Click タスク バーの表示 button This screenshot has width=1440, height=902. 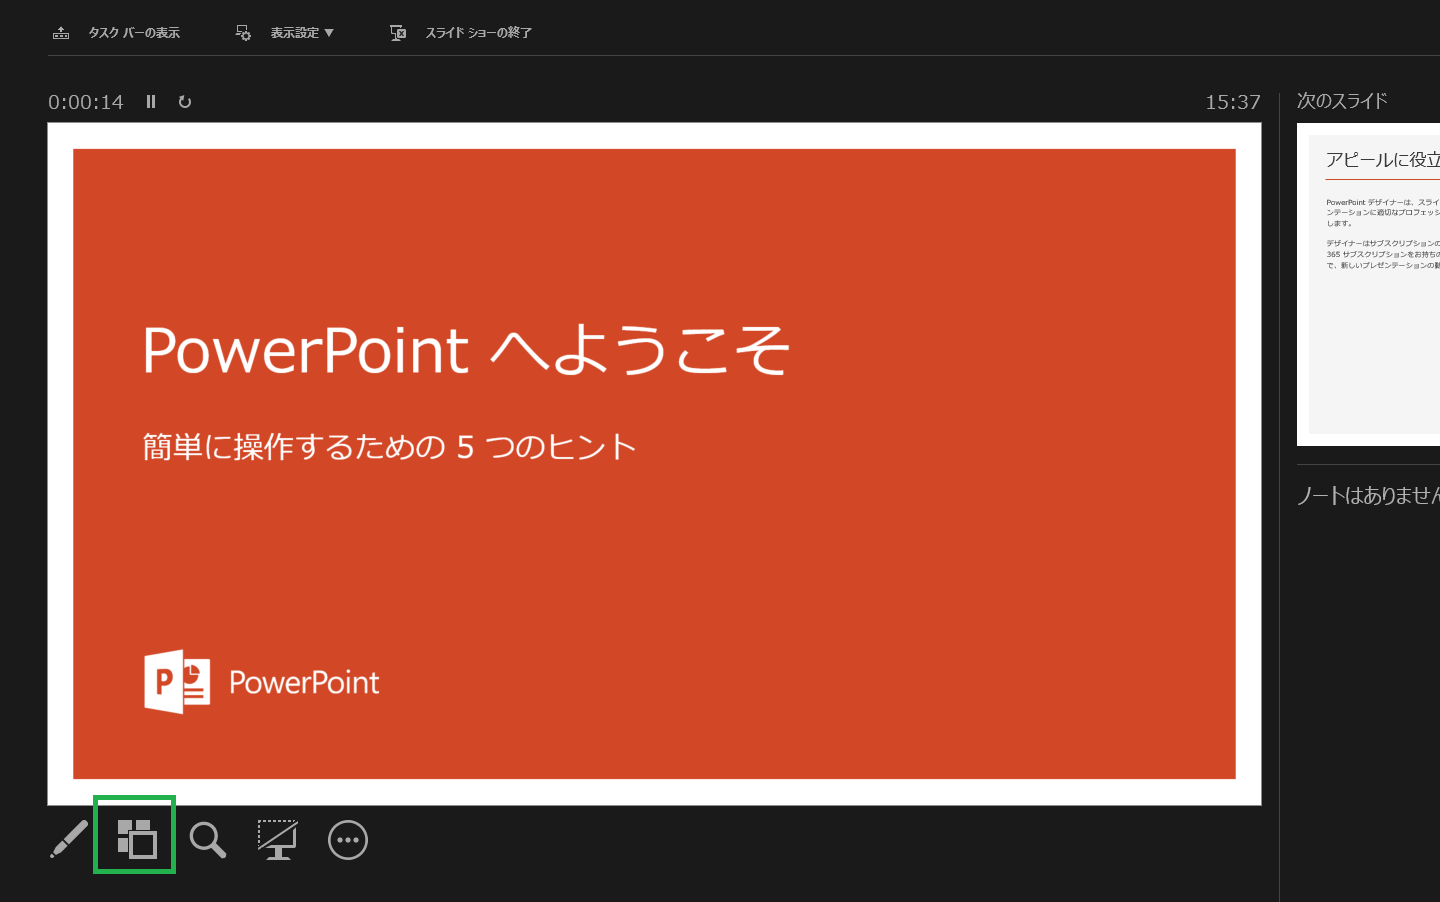coord(116,33)
